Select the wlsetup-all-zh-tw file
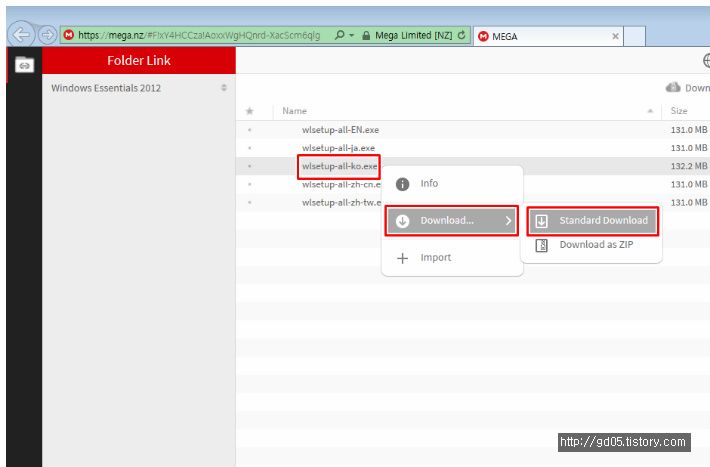The image size is (710, 467). point(341,202)
